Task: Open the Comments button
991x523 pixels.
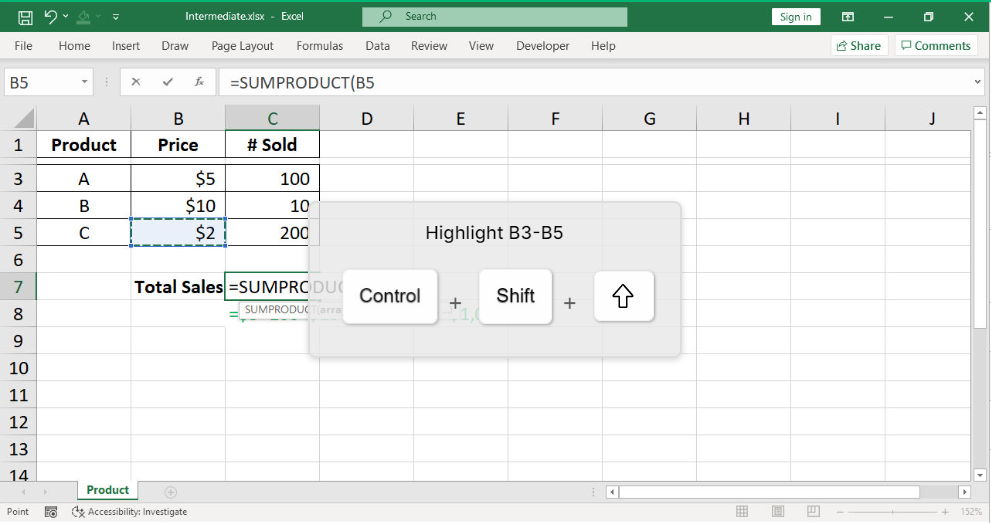Action: click(936, 45)
